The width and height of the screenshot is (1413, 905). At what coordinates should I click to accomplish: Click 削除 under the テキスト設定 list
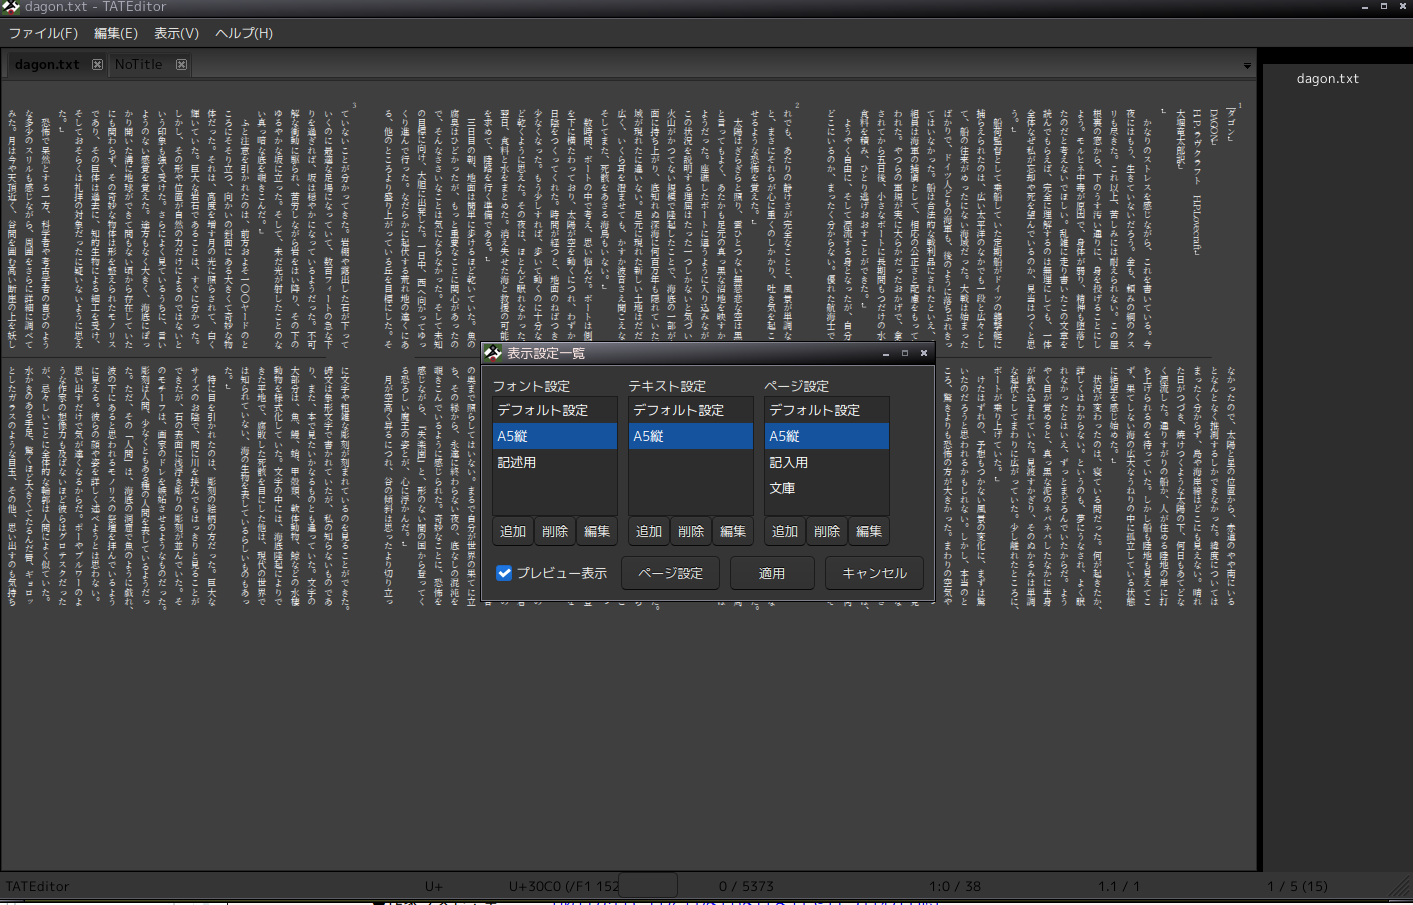[x=691, y=531]
